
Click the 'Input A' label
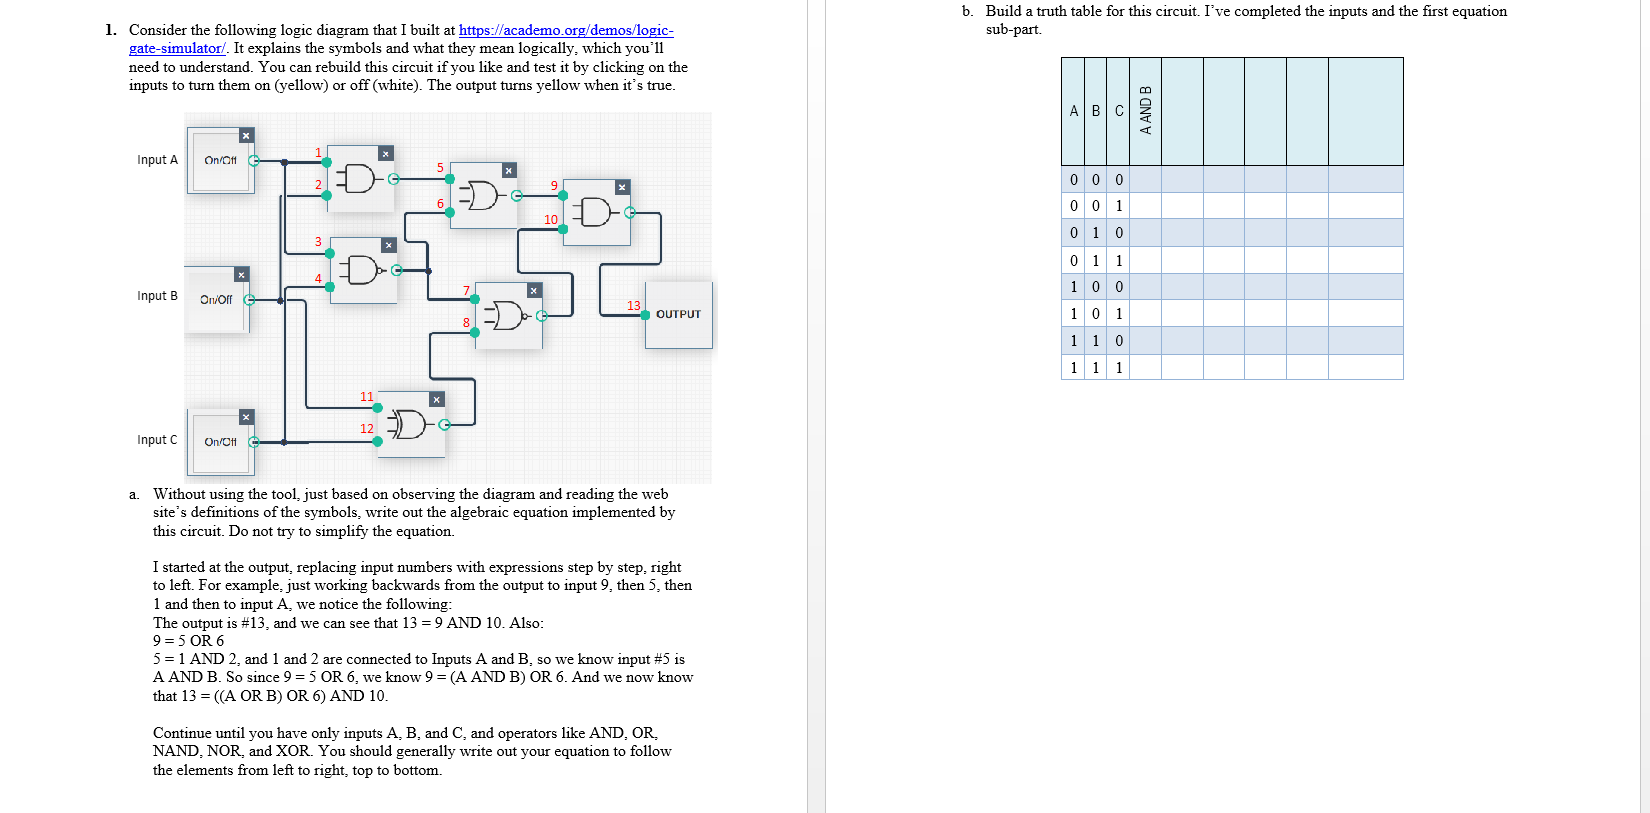[157, 160]
